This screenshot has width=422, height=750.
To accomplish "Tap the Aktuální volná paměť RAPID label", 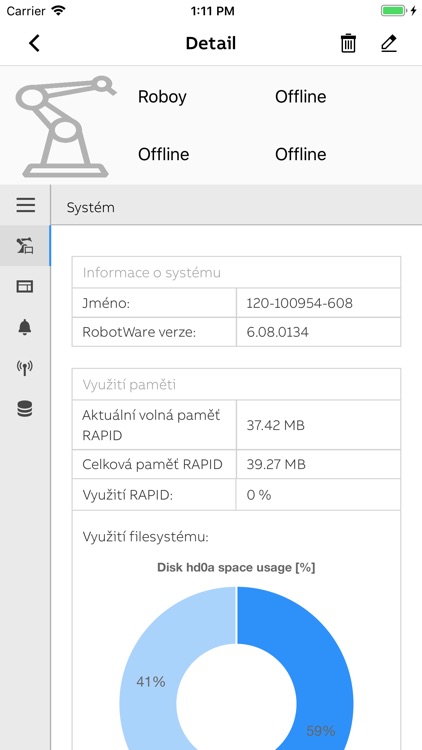I will tap(151, 425).
